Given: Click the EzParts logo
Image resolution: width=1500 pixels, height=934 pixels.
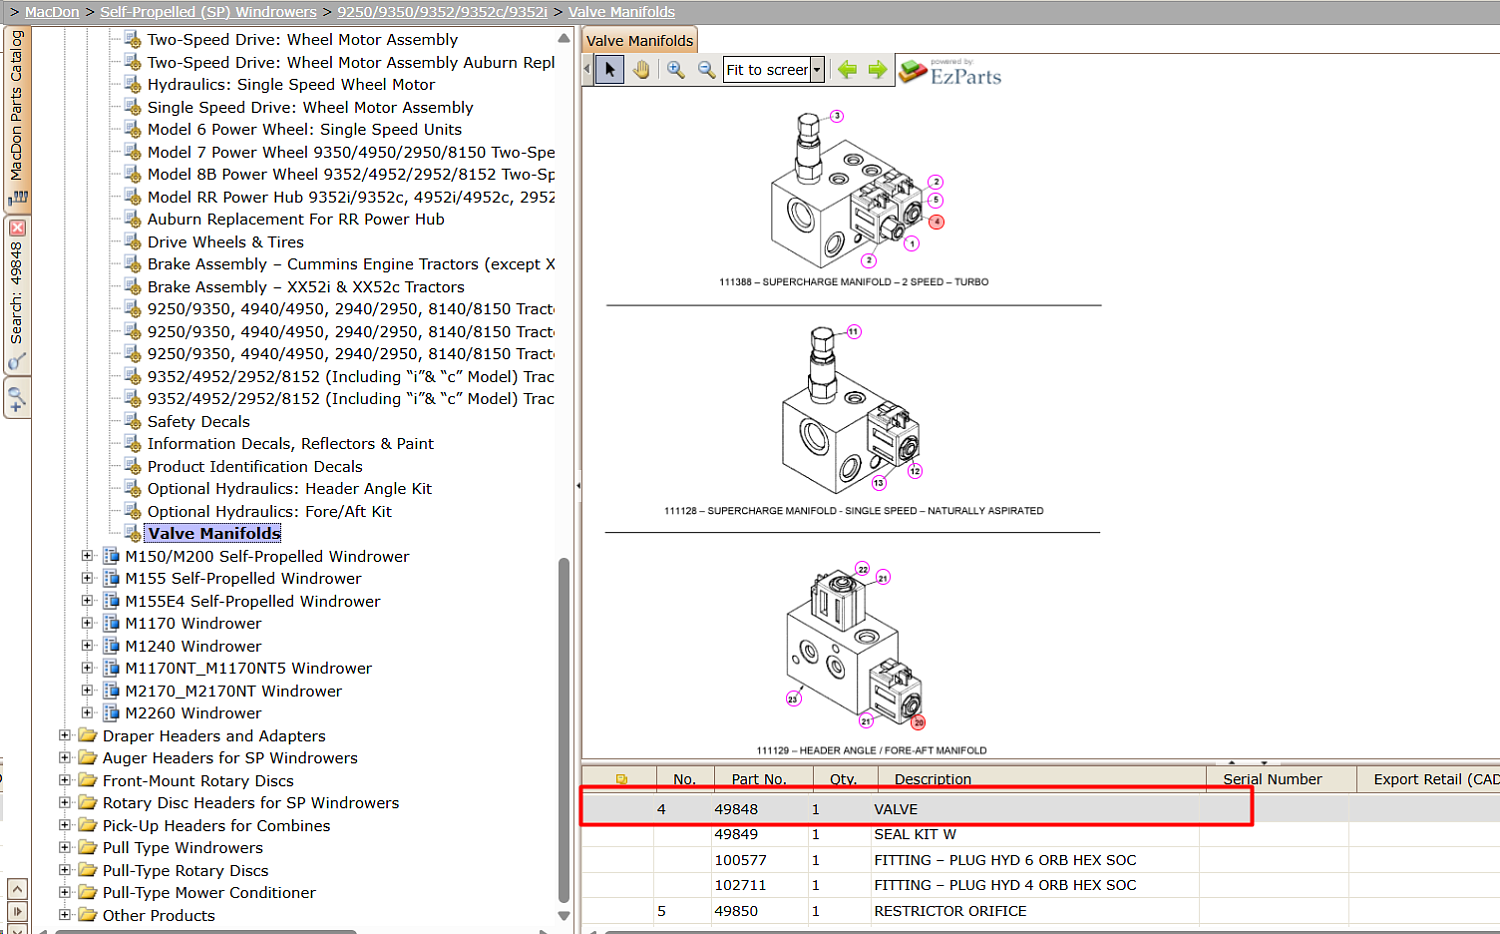Looking at the screenshot, I should point(950,71).
